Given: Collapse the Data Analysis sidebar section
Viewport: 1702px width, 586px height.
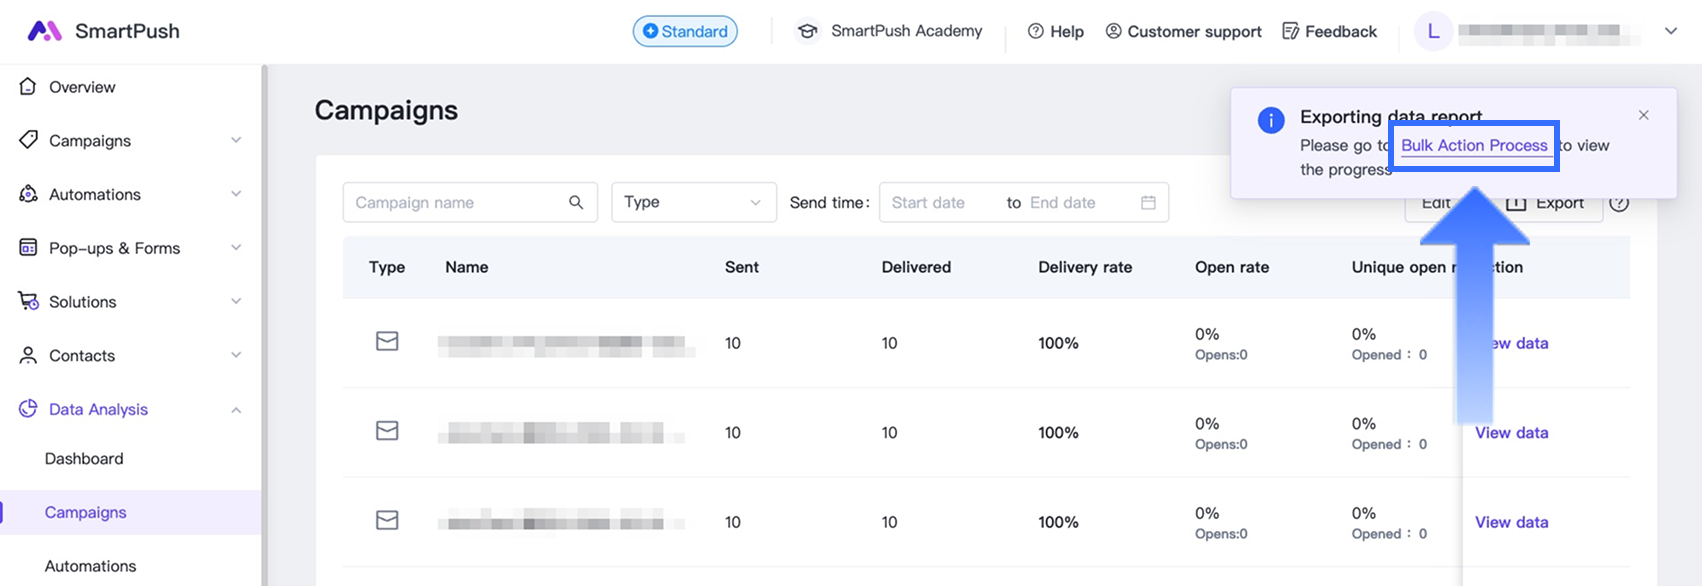Looking at the screenshot, I should (236, 409).
